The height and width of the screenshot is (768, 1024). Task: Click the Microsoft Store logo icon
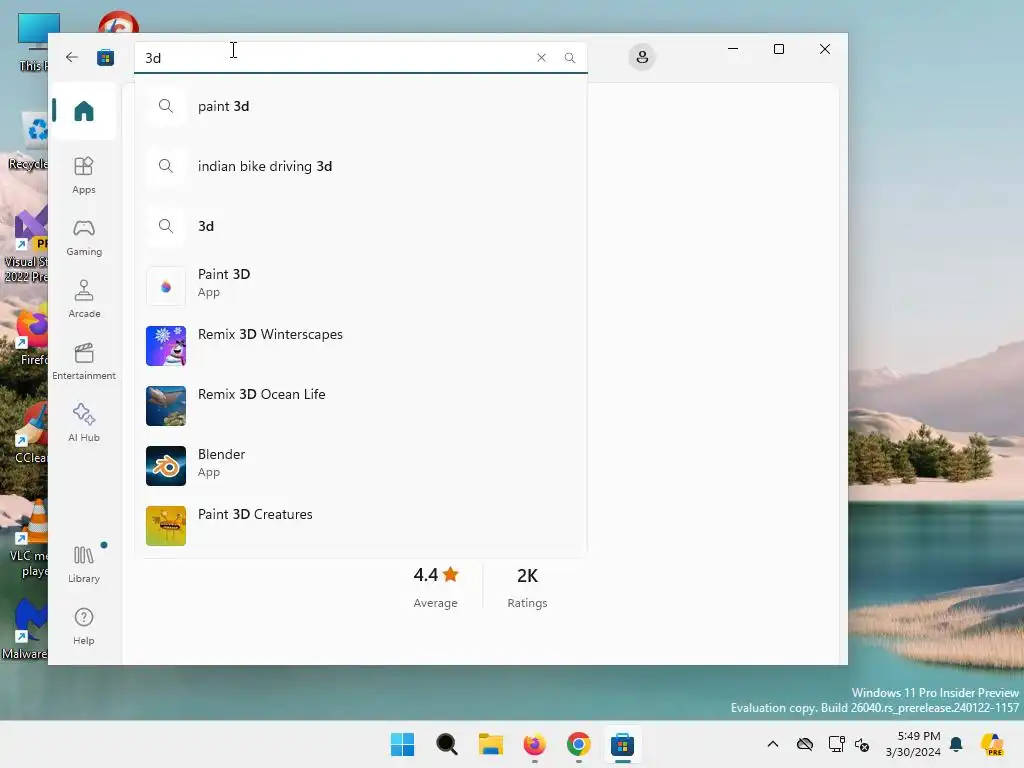(x=105, y=57)
